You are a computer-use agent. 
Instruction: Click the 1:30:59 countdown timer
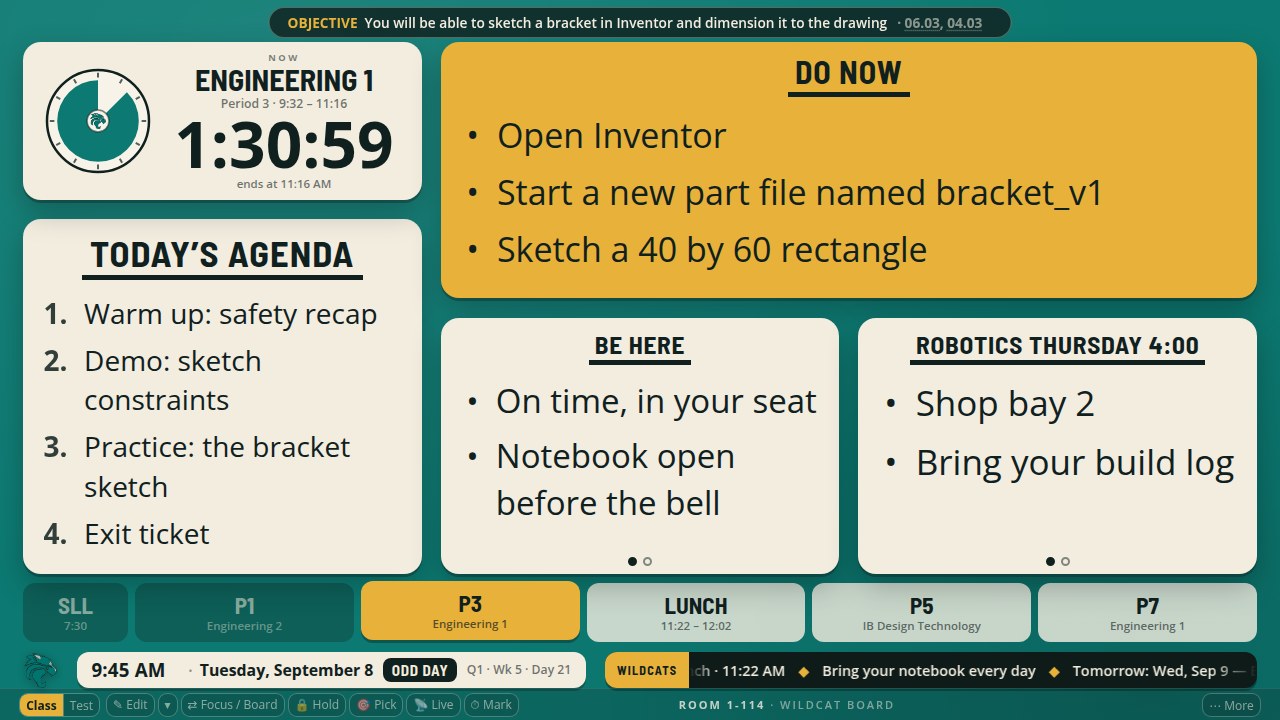tap(285, 146)
